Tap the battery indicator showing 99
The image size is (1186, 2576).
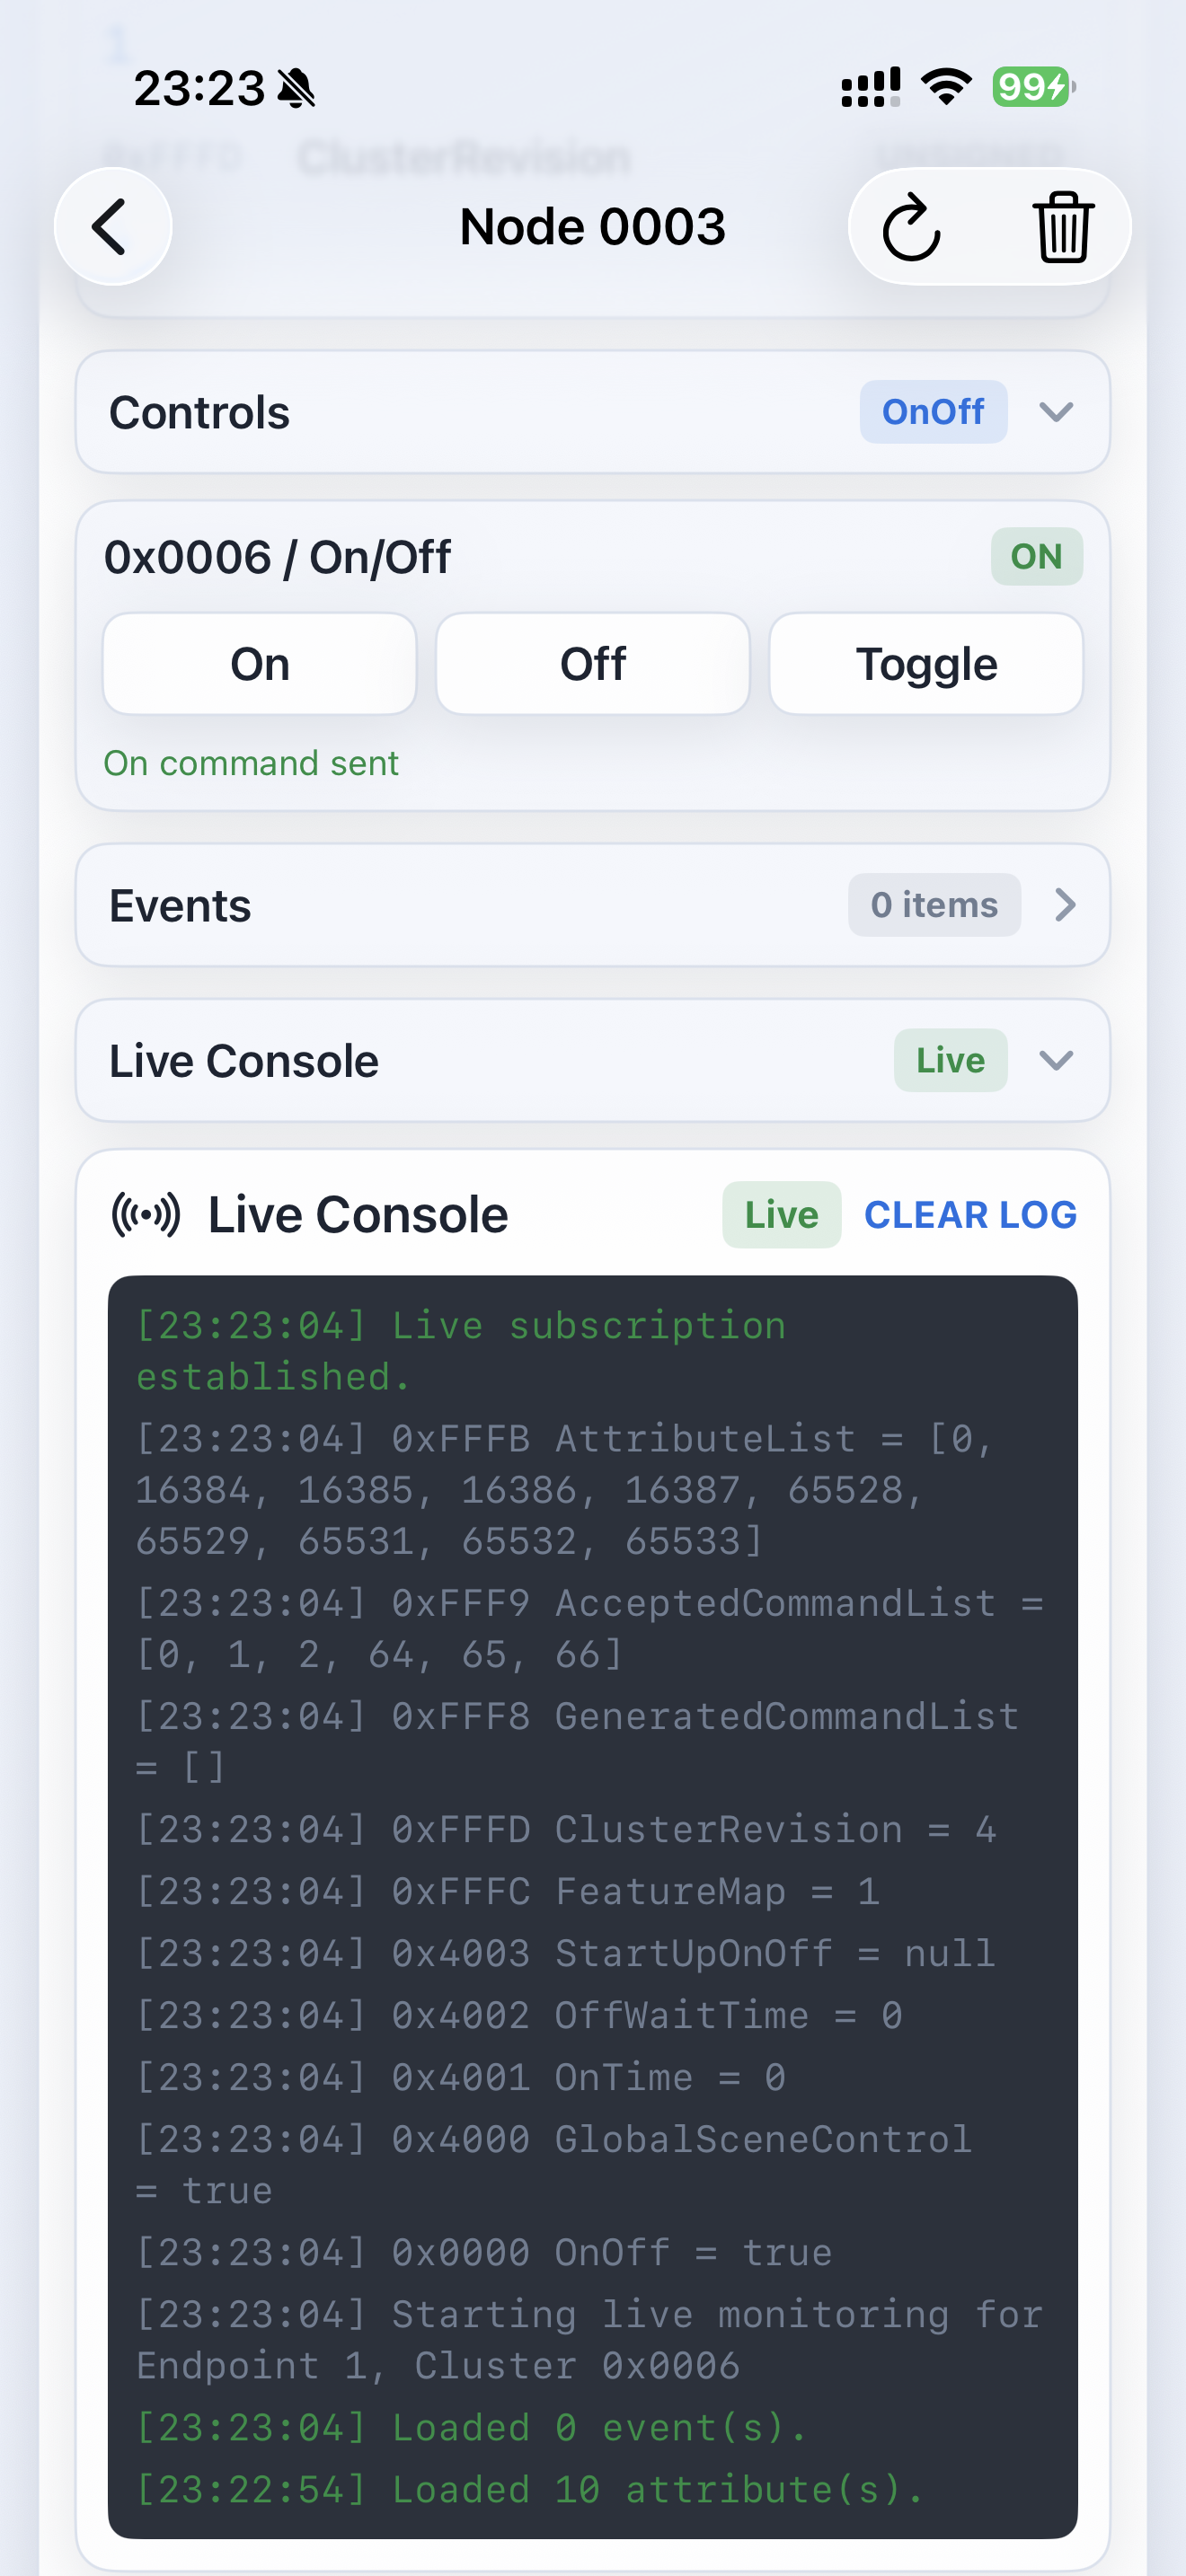[1030, 87]
